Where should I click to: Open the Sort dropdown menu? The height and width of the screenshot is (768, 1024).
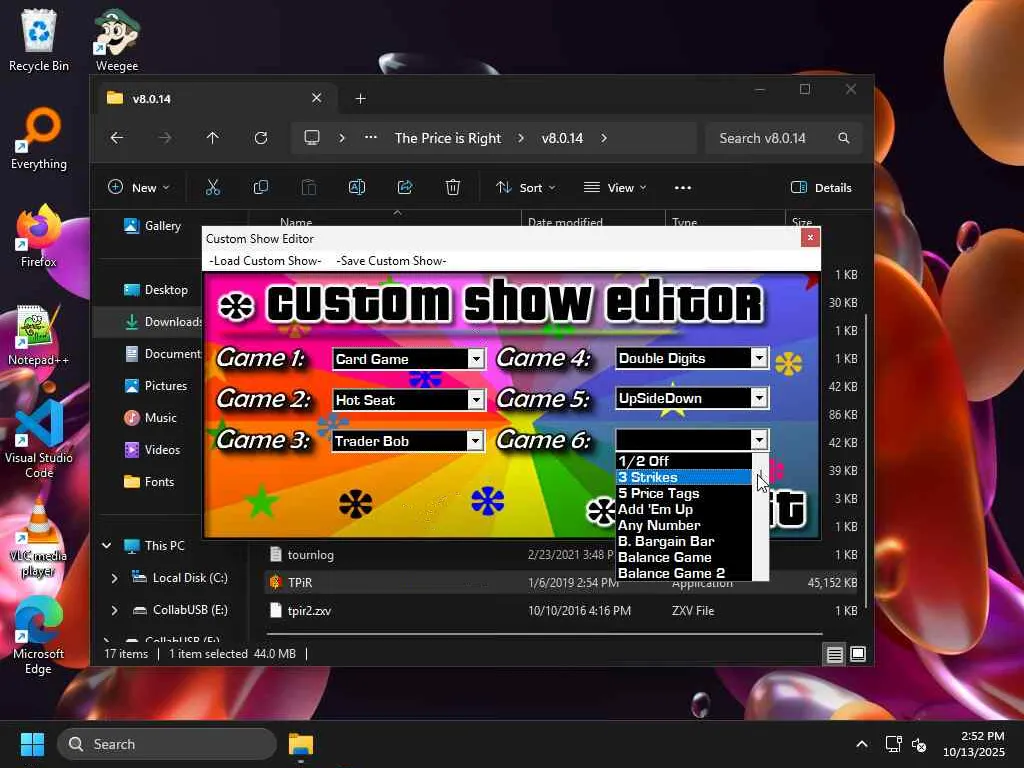point(525,187)
